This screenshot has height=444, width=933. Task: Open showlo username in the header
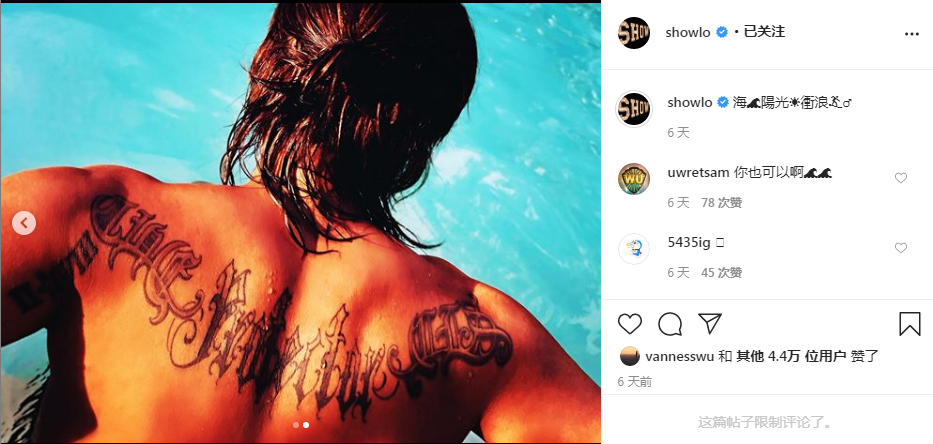click(687, 32)
